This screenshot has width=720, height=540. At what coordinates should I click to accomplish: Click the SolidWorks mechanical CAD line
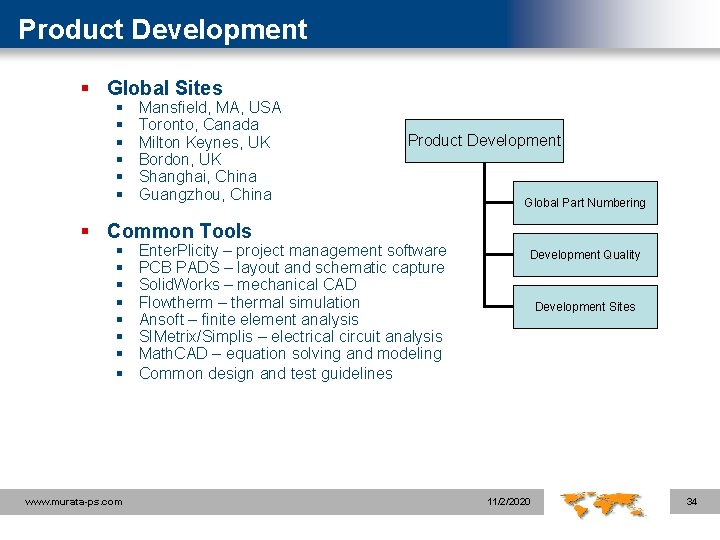click(248, 284)
